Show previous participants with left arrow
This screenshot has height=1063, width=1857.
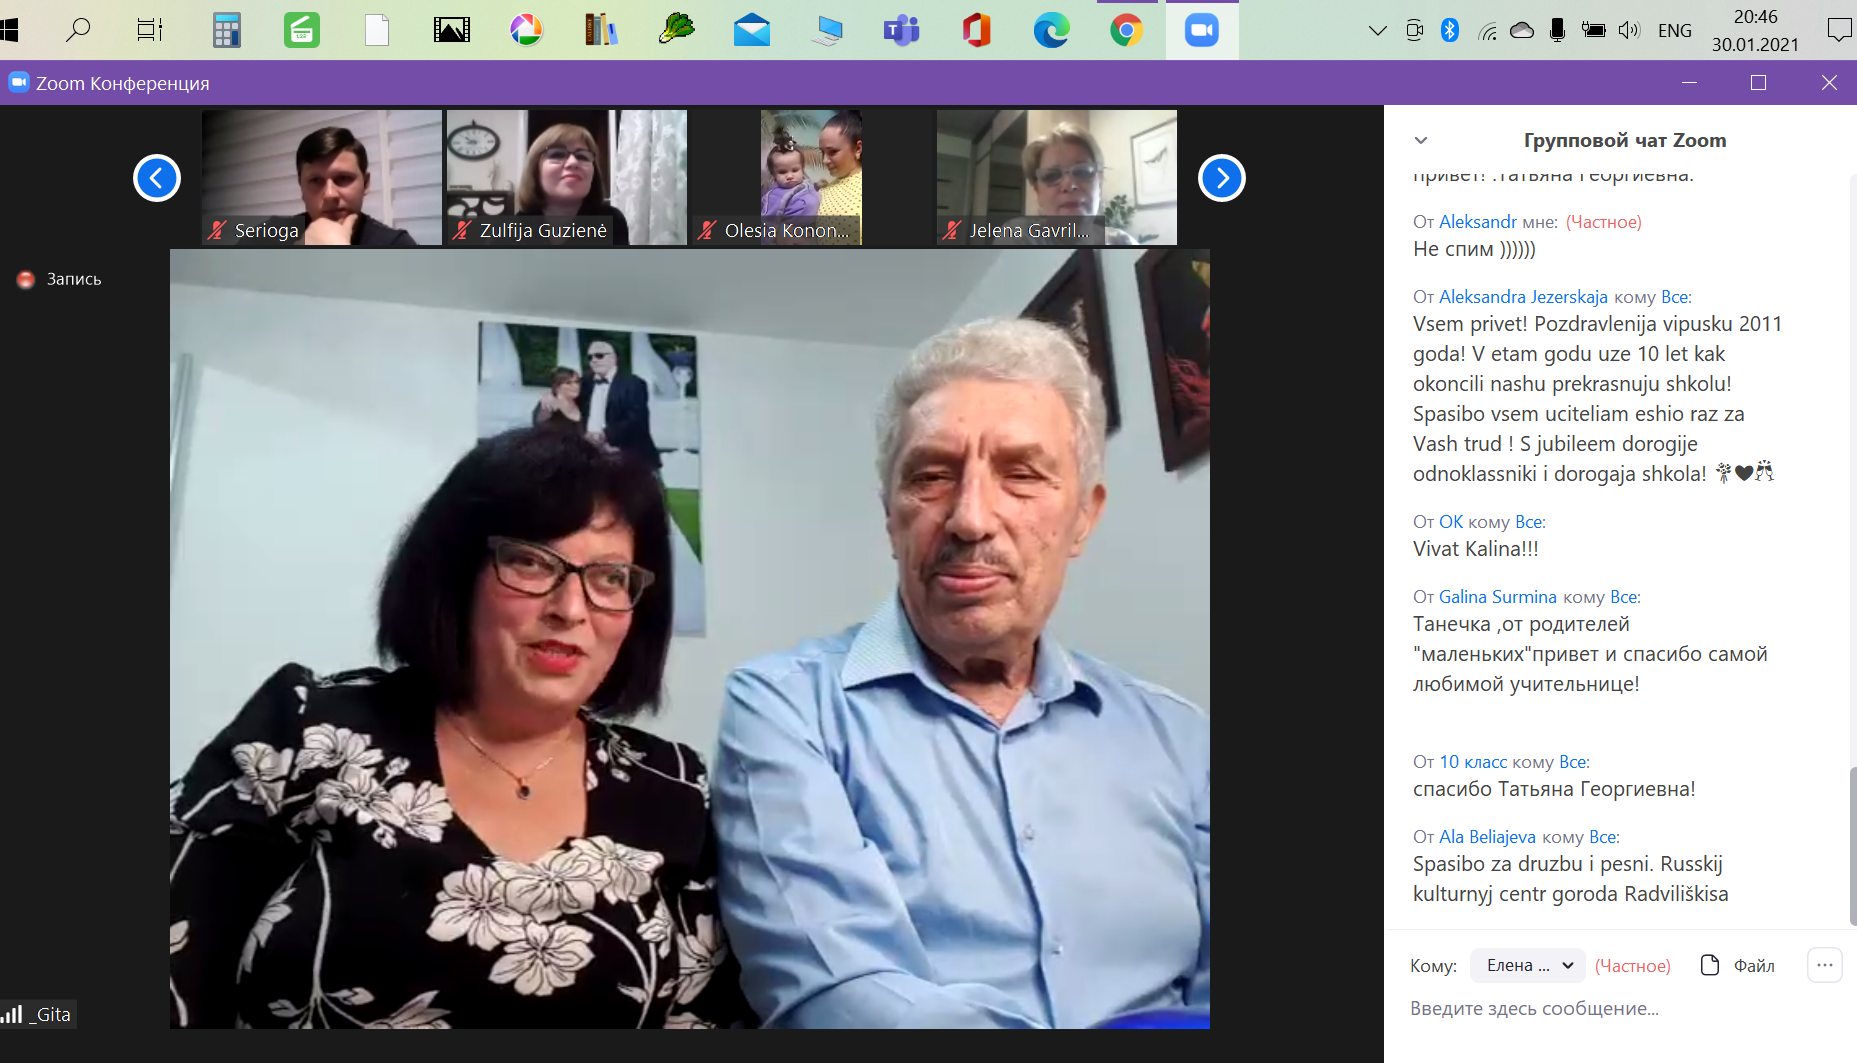[157, 178]
